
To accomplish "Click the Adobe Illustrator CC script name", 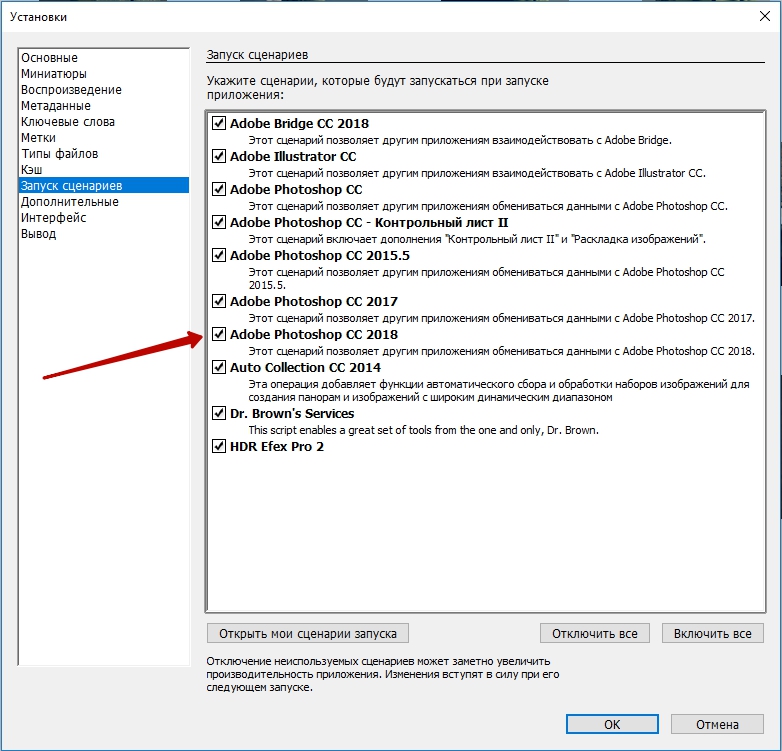I will (293, 156).
